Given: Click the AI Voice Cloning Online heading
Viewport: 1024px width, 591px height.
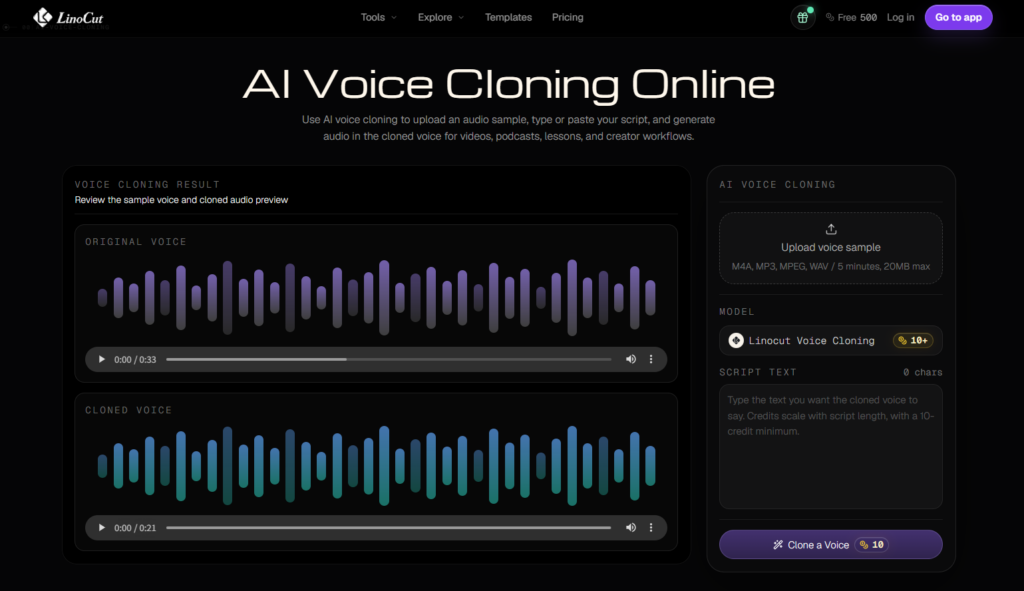Looking at the screenshot, I should (509, 84).
